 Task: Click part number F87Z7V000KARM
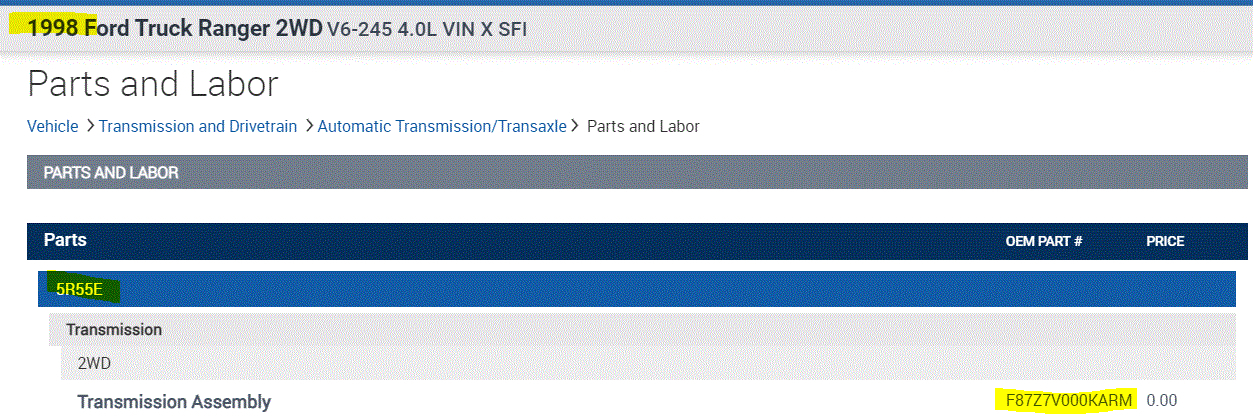pyautogui.click(x=1069, y=401)
